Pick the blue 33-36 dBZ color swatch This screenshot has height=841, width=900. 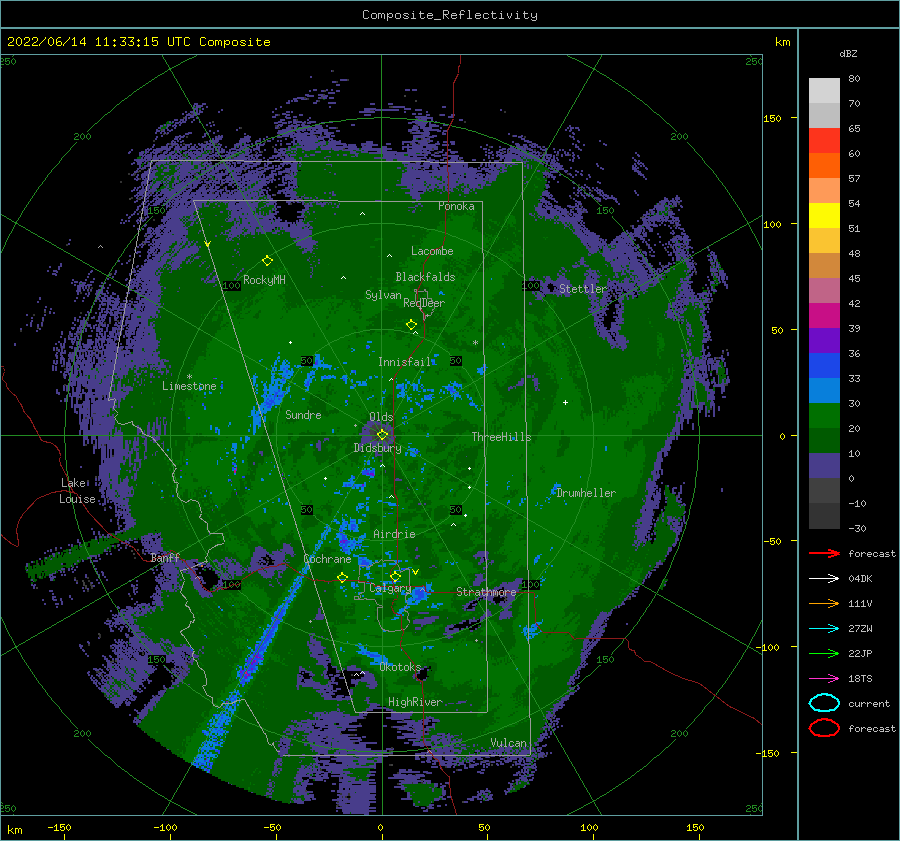824,365
